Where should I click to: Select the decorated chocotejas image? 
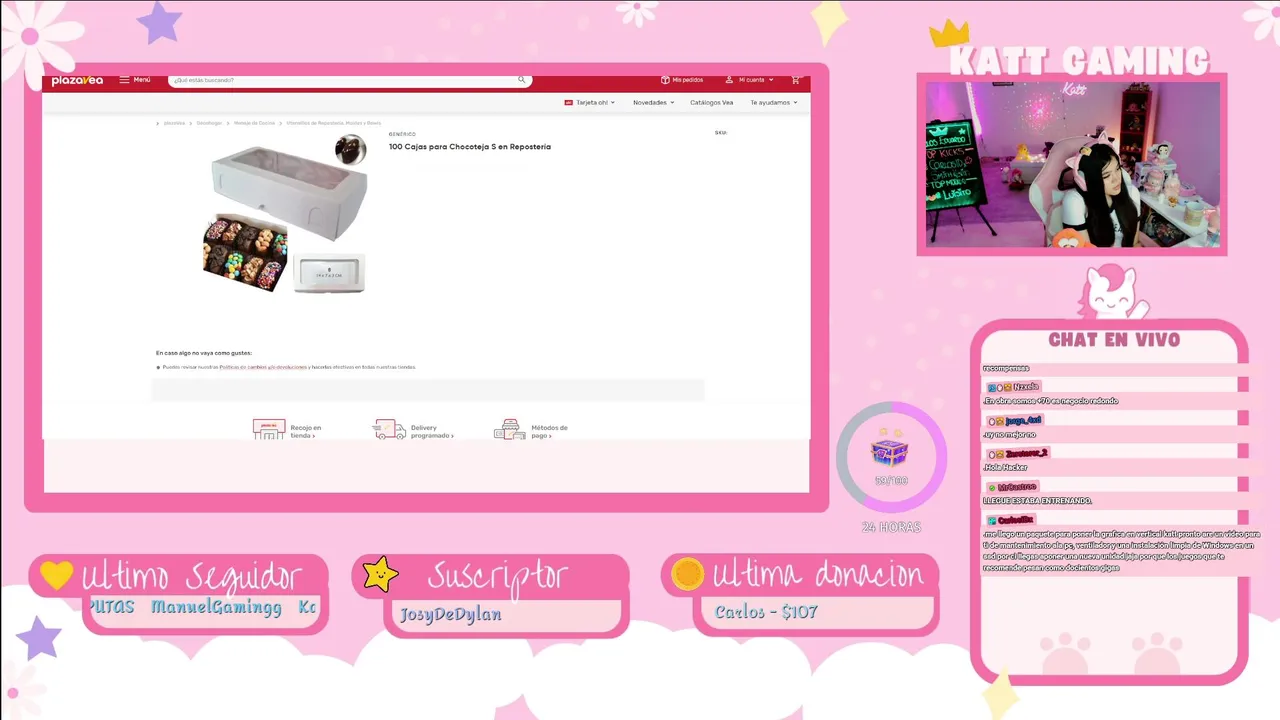click(x=244, y=252)
